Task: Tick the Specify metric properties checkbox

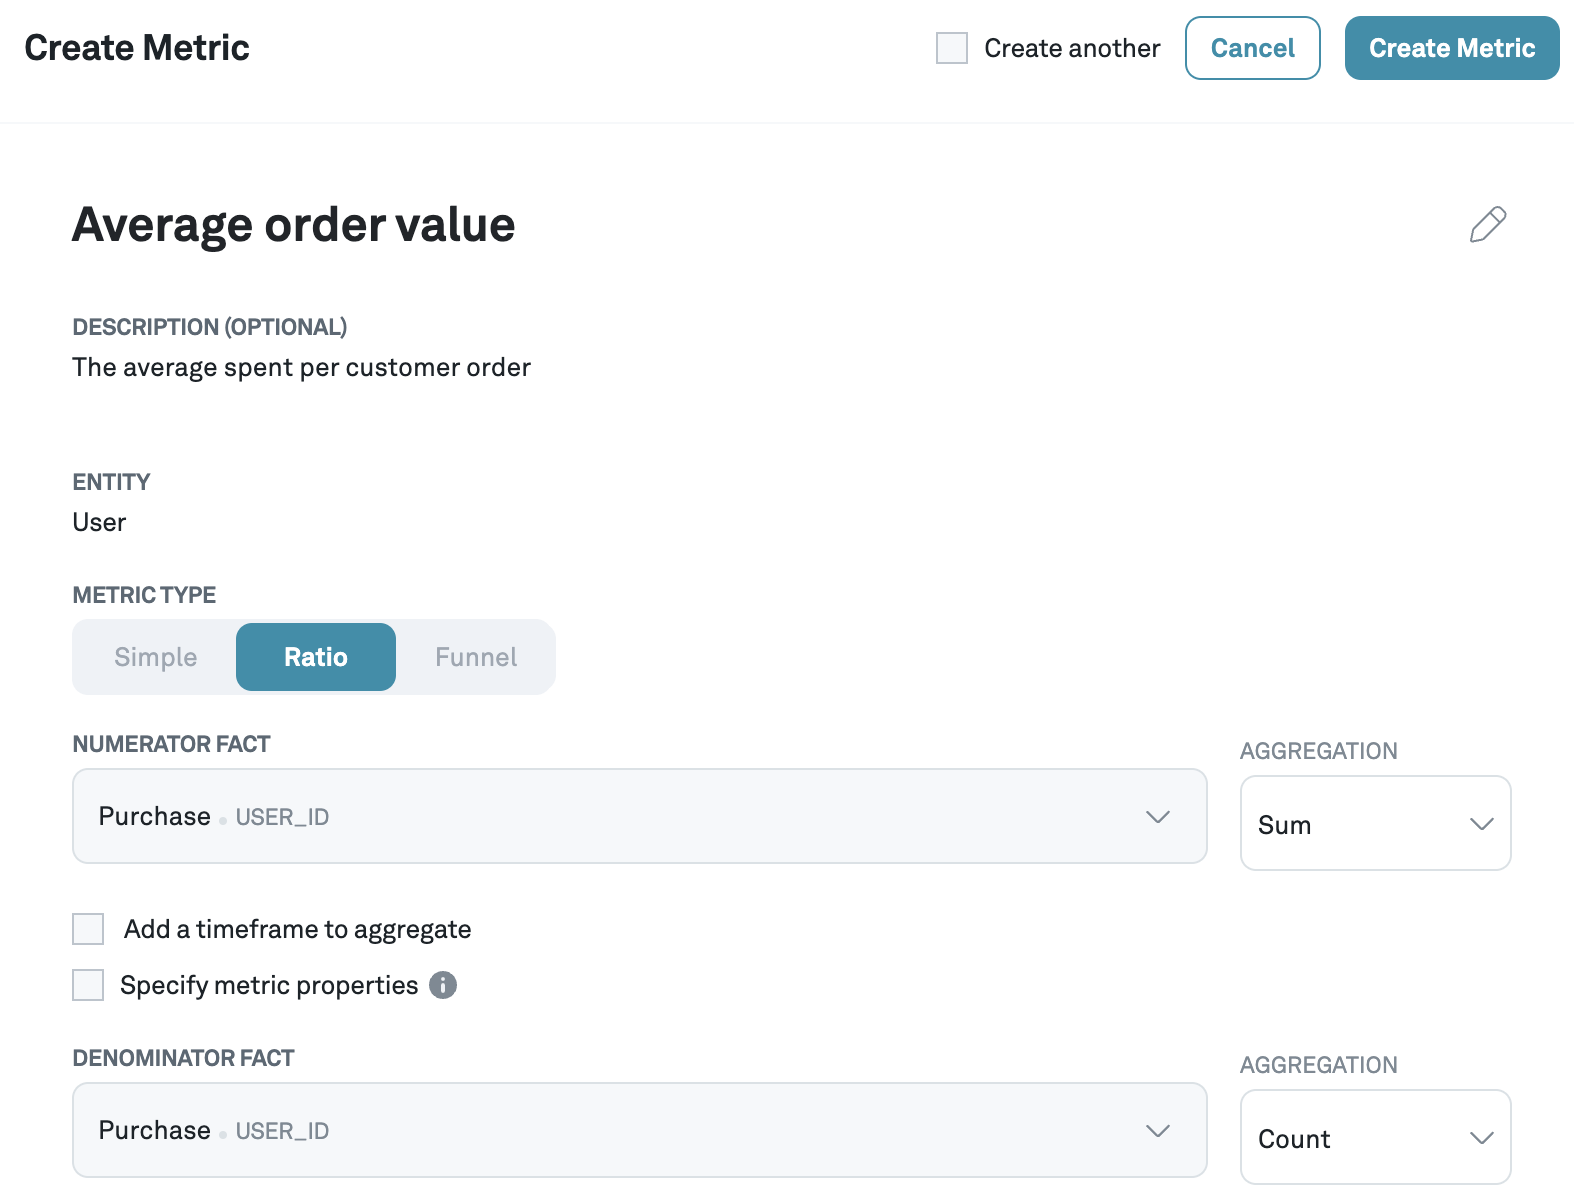Action: click(x=88, y=985)
